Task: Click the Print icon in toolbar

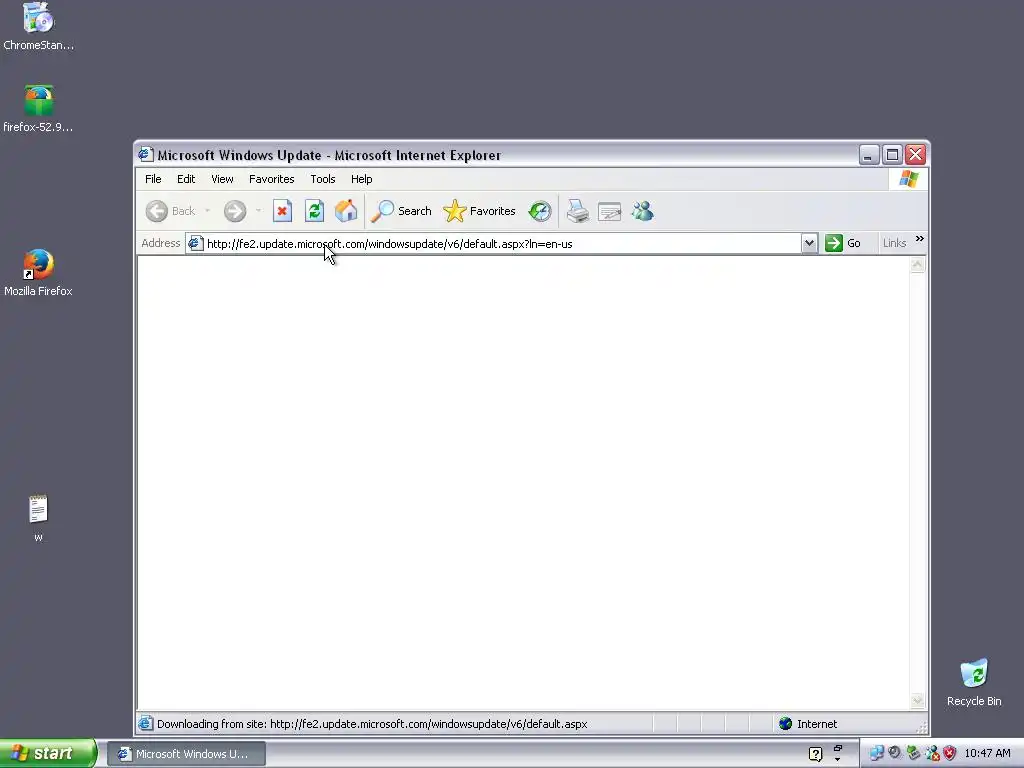Action: [577, 211]
